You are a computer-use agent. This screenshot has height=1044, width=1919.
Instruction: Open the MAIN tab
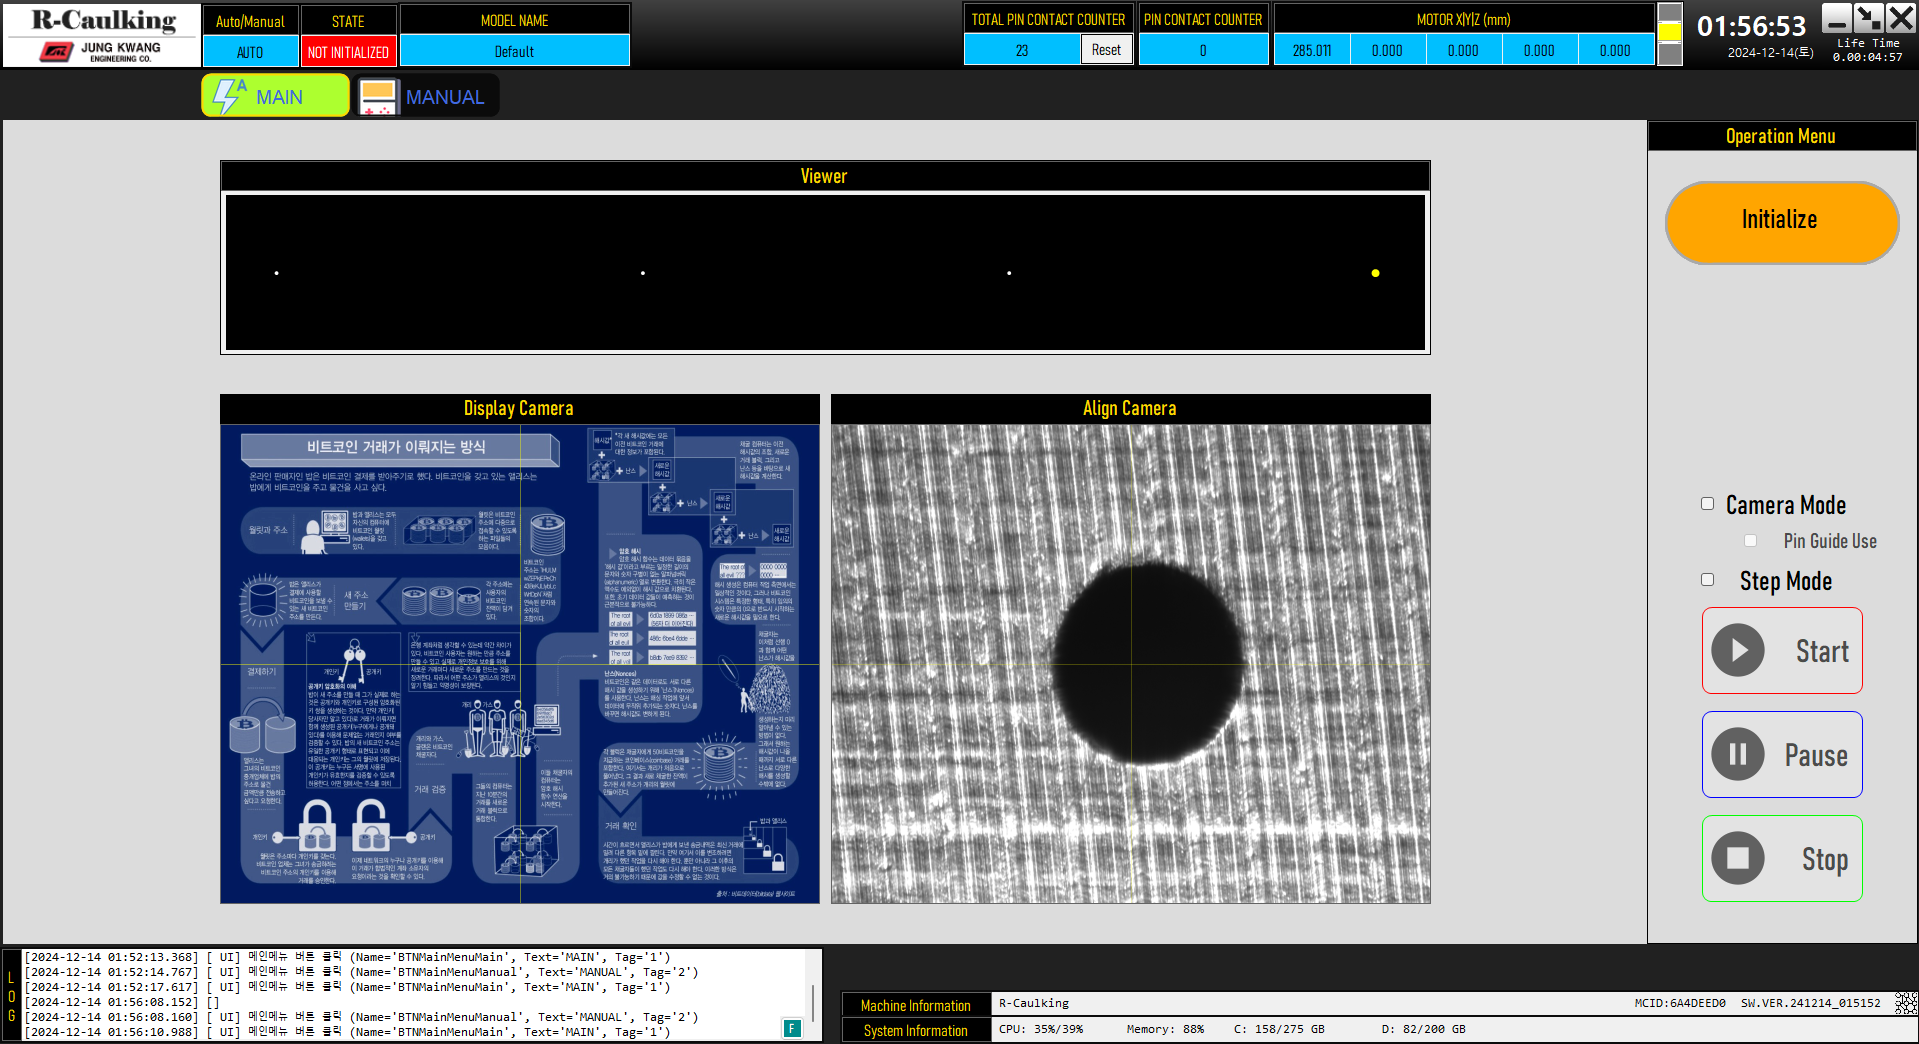(x=275, y=96)
